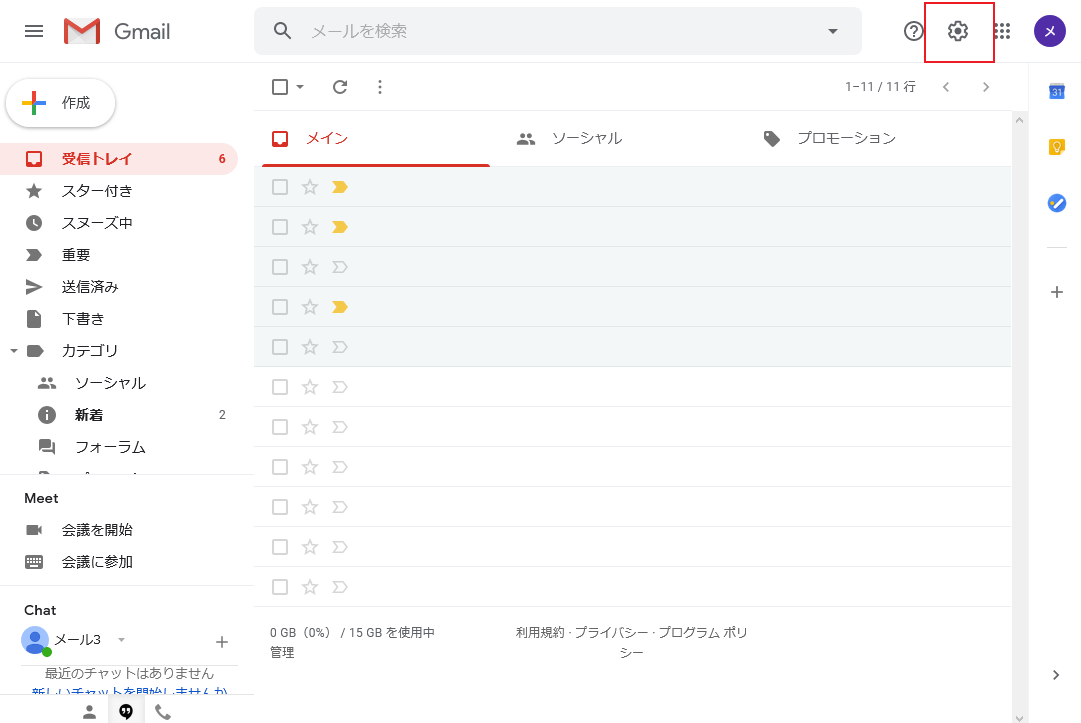This screenshot has height=723, width=1081.
Task: Switch to the プロモーション tab
Action: pyautogui.click(x=845, y=139)
